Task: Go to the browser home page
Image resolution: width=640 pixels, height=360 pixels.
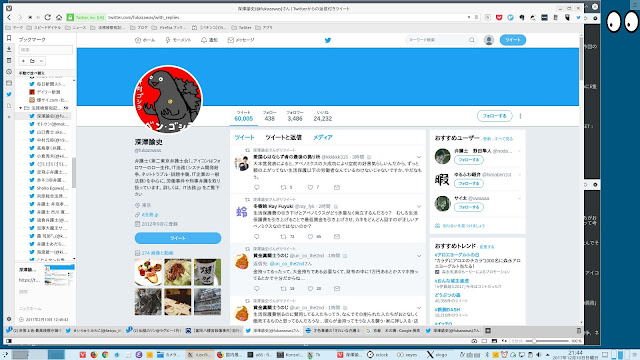Action: (x=59, y=18)
